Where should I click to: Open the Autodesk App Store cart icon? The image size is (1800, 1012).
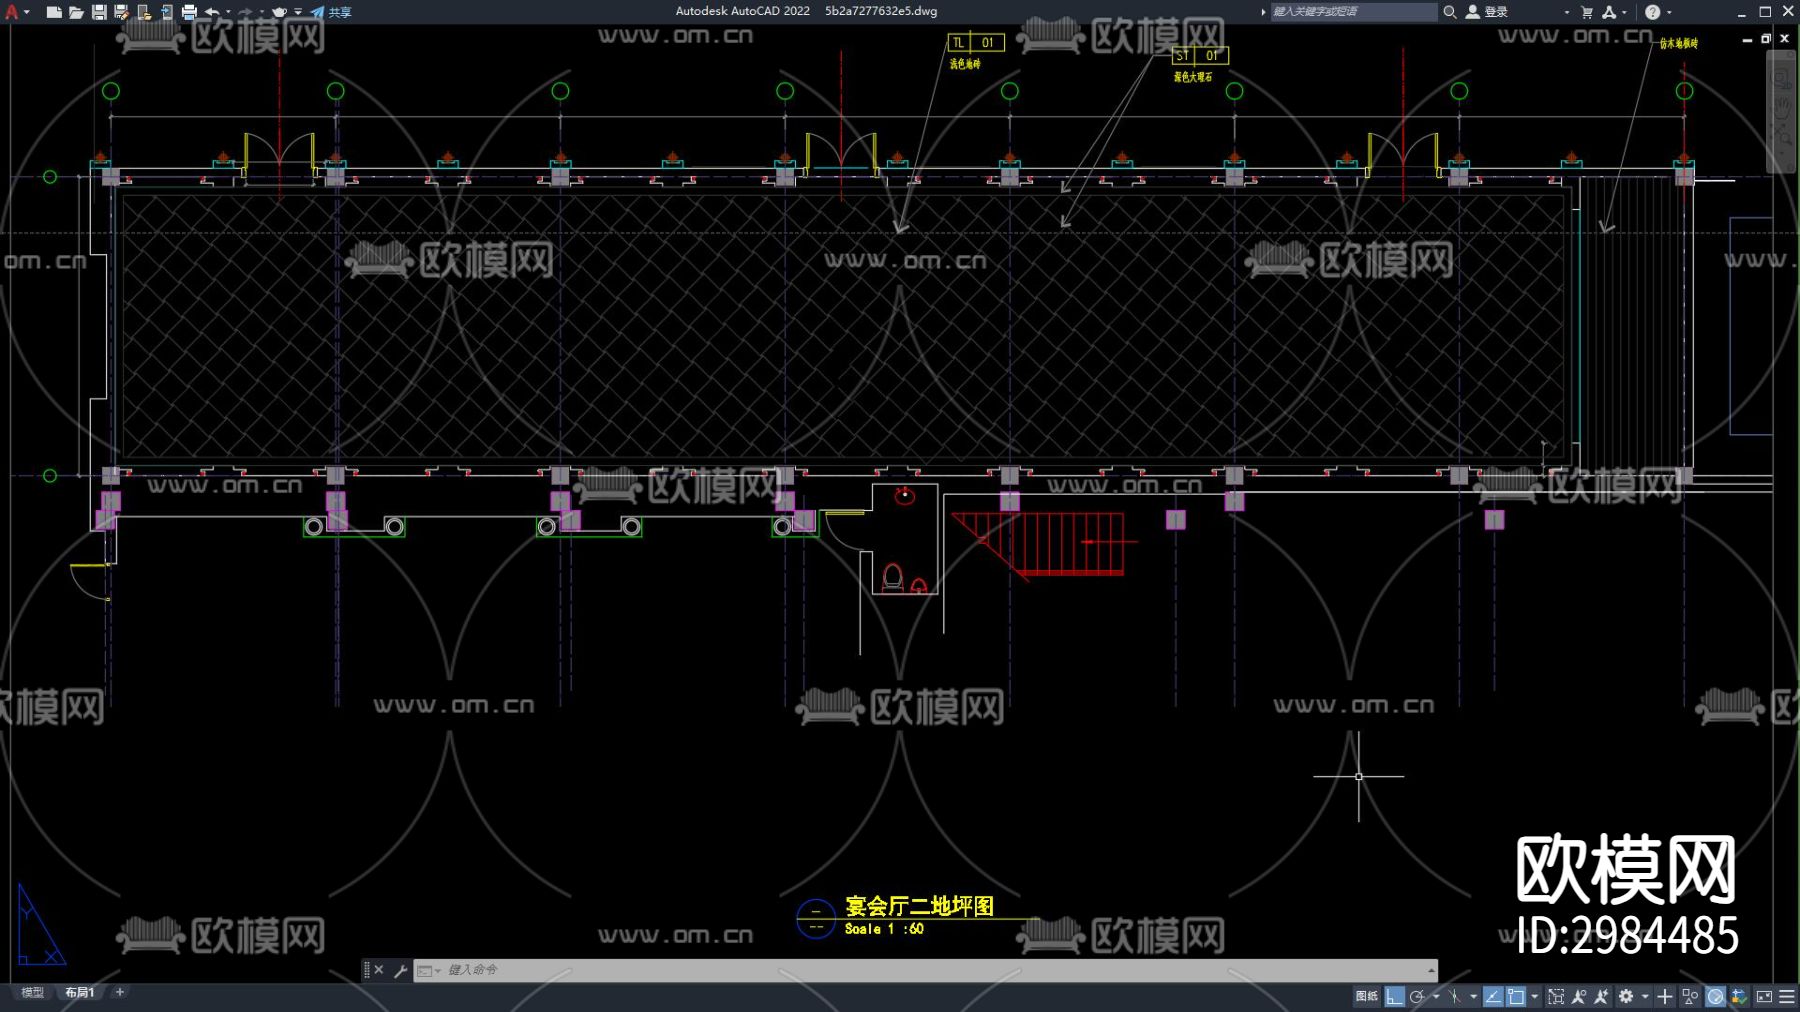point(1586,12)
